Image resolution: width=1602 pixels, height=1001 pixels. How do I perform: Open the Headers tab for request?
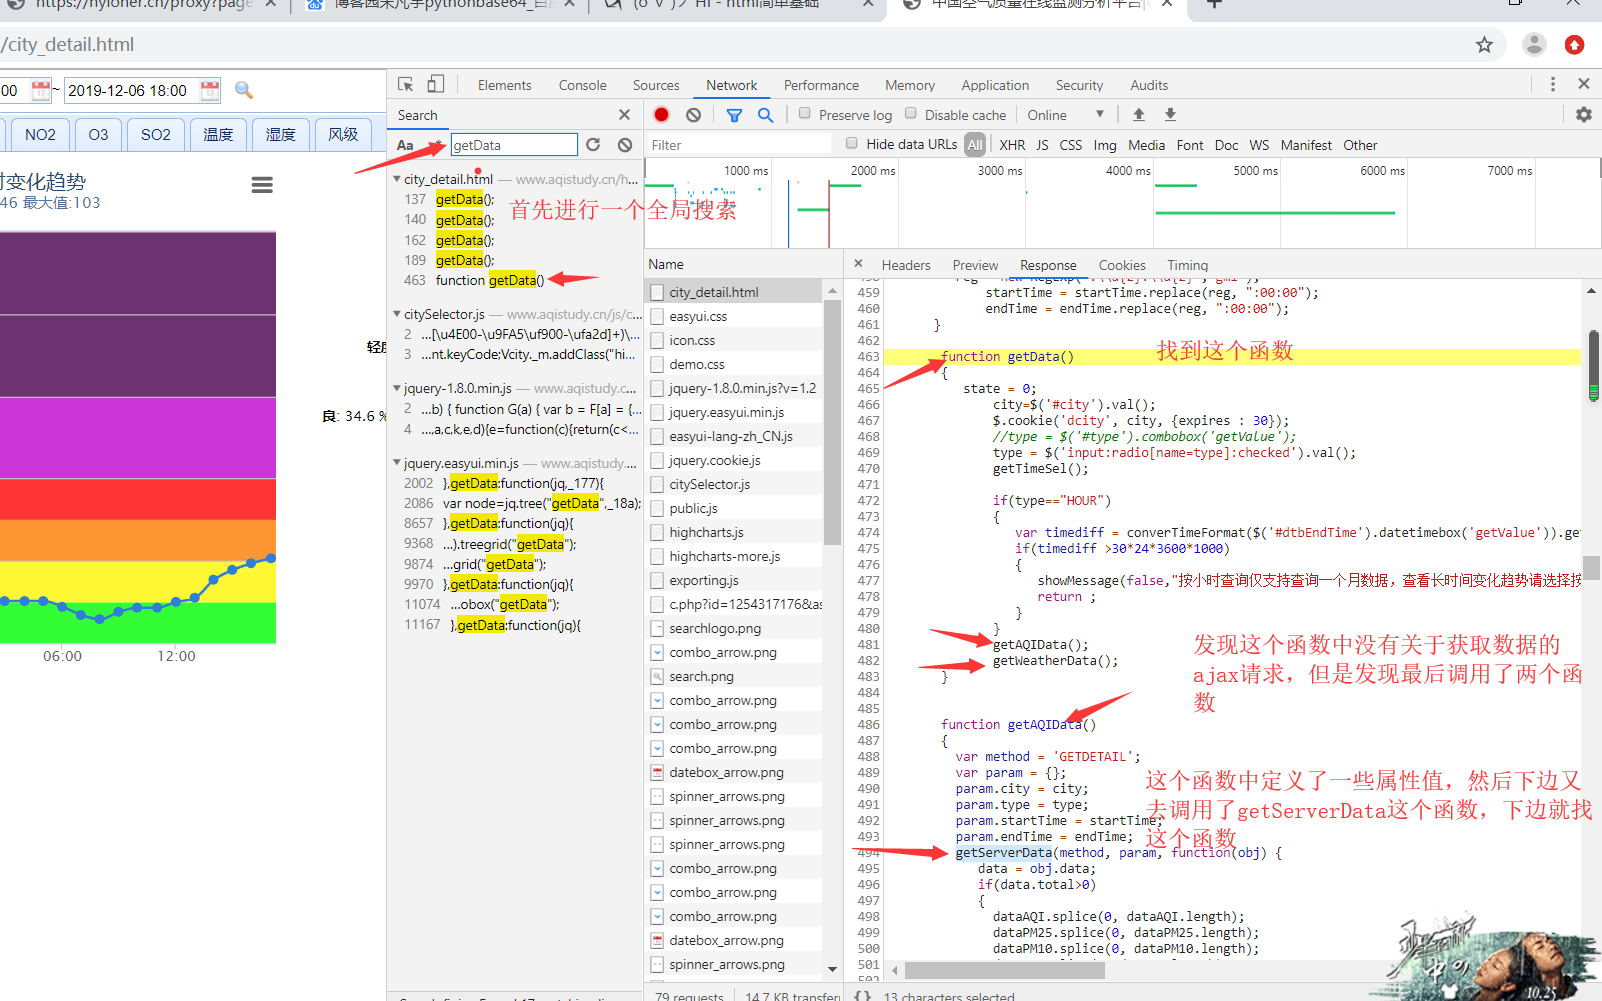pos(905,265)
